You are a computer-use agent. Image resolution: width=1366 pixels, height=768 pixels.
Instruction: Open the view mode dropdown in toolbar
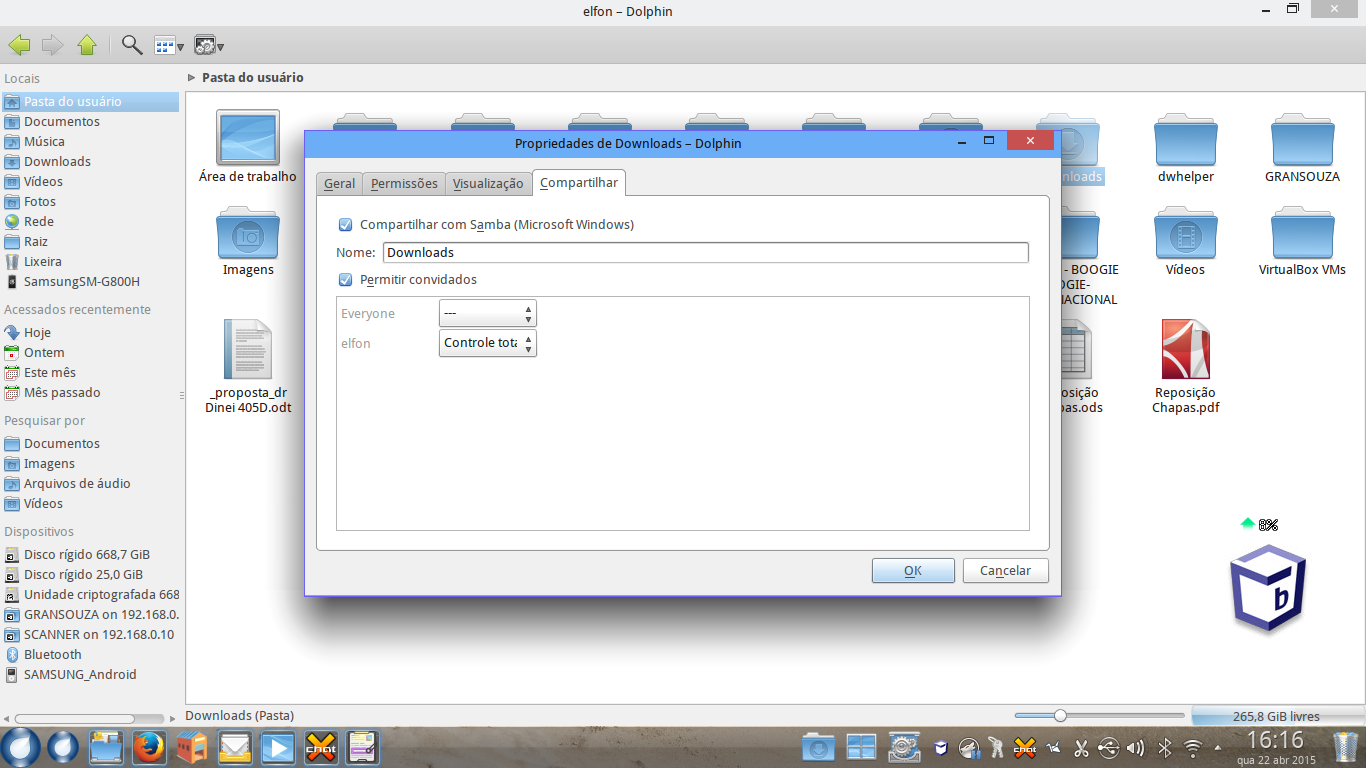coord(168,45)
